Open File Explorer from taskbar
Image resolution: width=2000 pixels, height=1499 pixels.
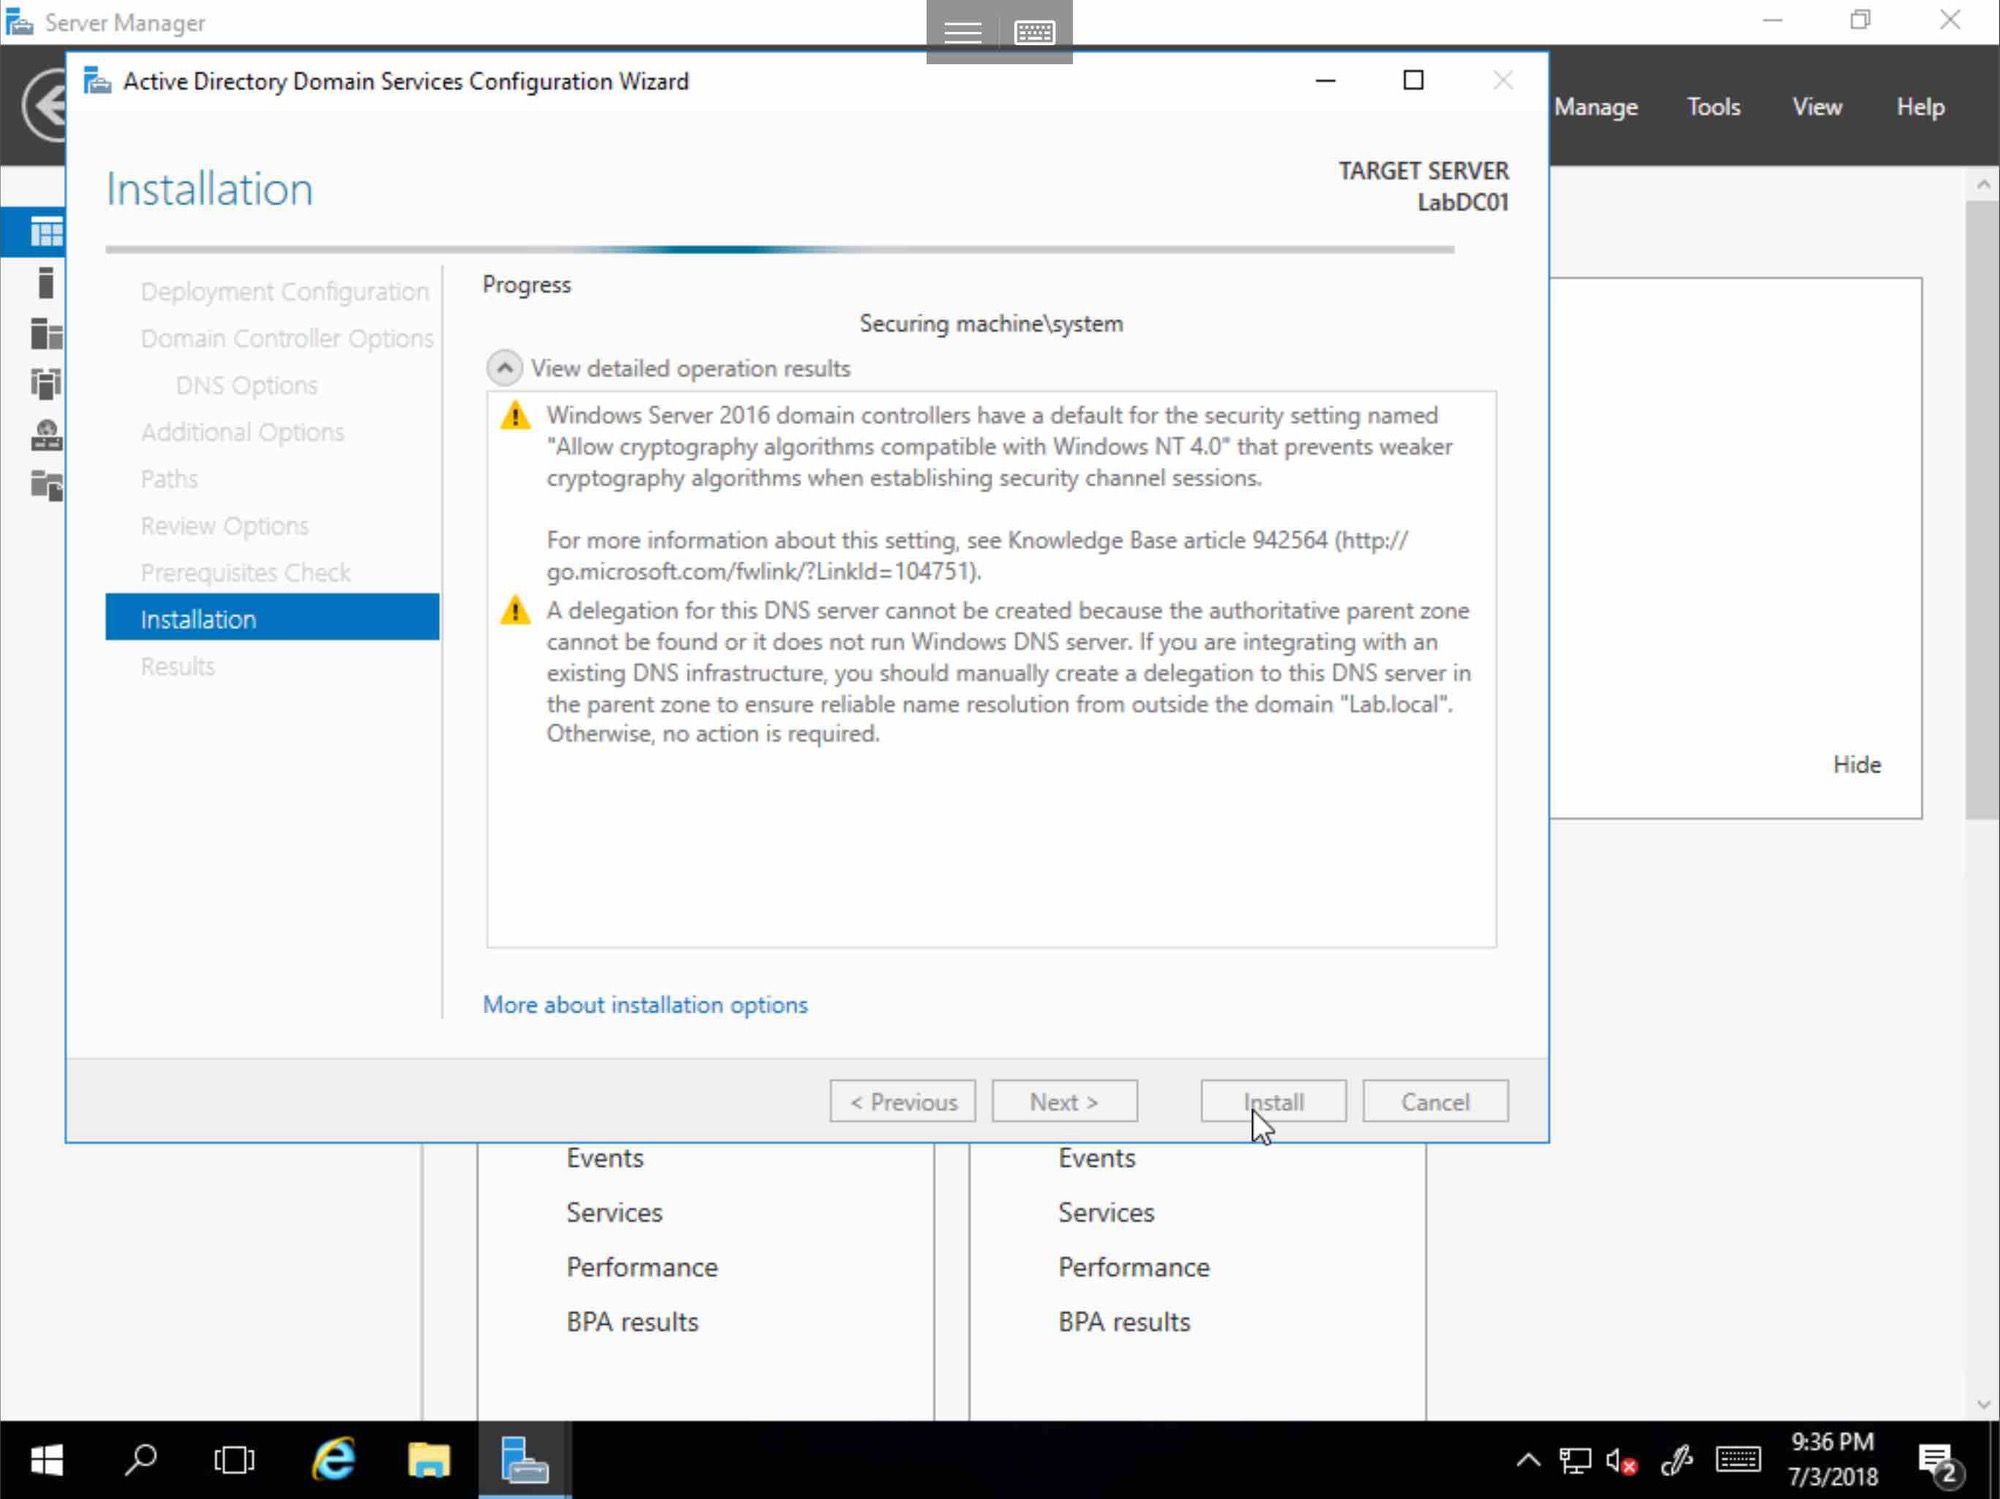429,1460
